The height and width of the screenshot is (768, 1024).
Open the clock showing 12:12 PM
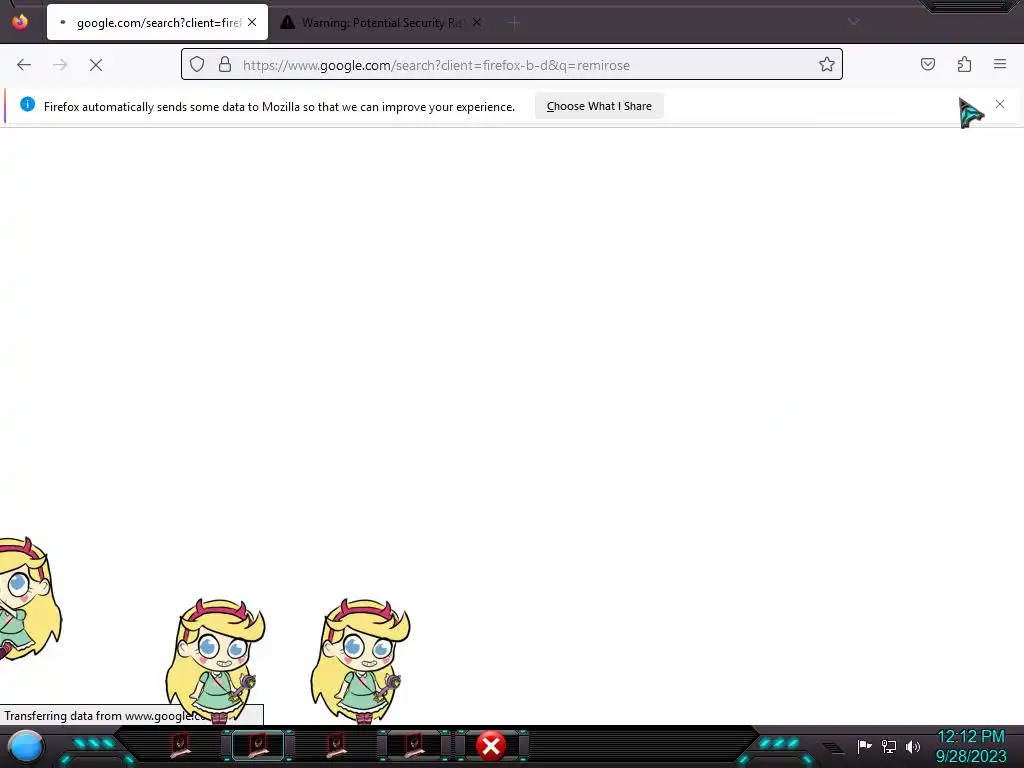(971, 746)
